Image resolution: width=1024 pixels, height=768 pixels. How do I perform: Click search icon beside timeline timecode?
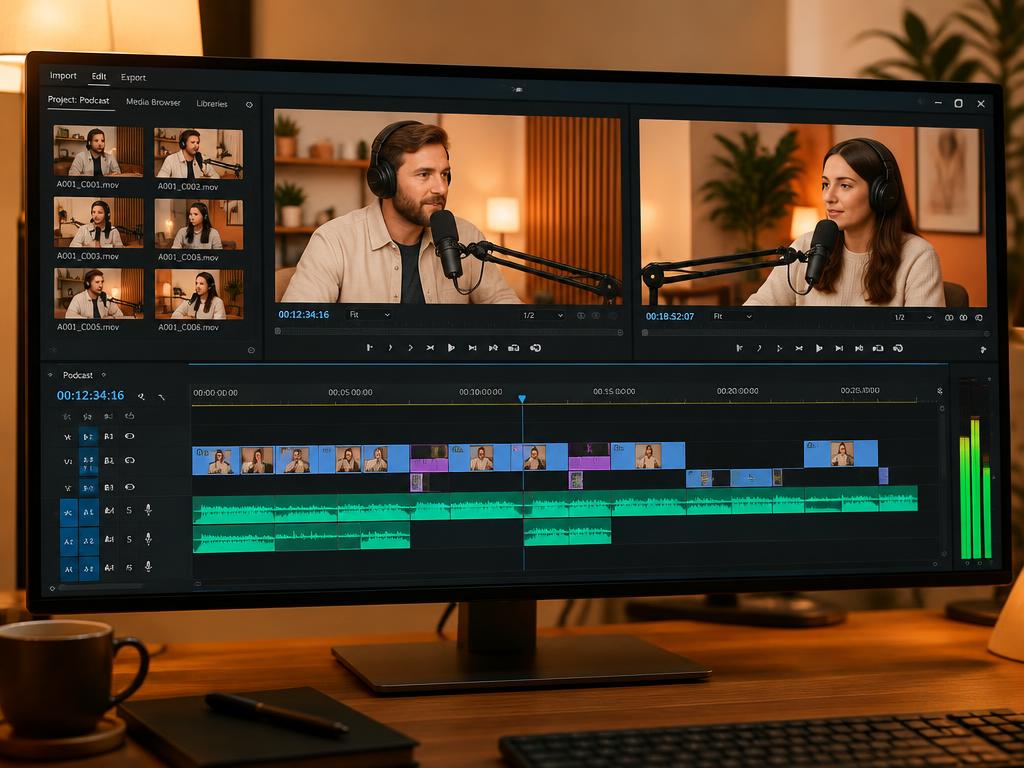coord(141,396)
